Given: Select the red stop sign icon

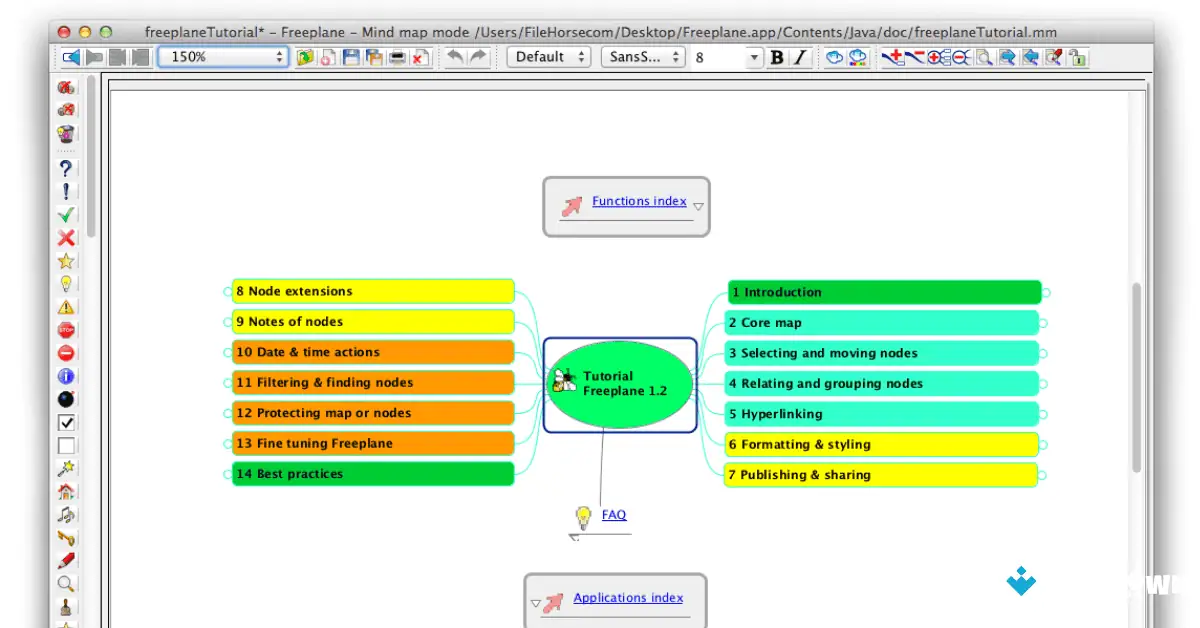Looking at the screenshot, I should (x=66, y=330).
